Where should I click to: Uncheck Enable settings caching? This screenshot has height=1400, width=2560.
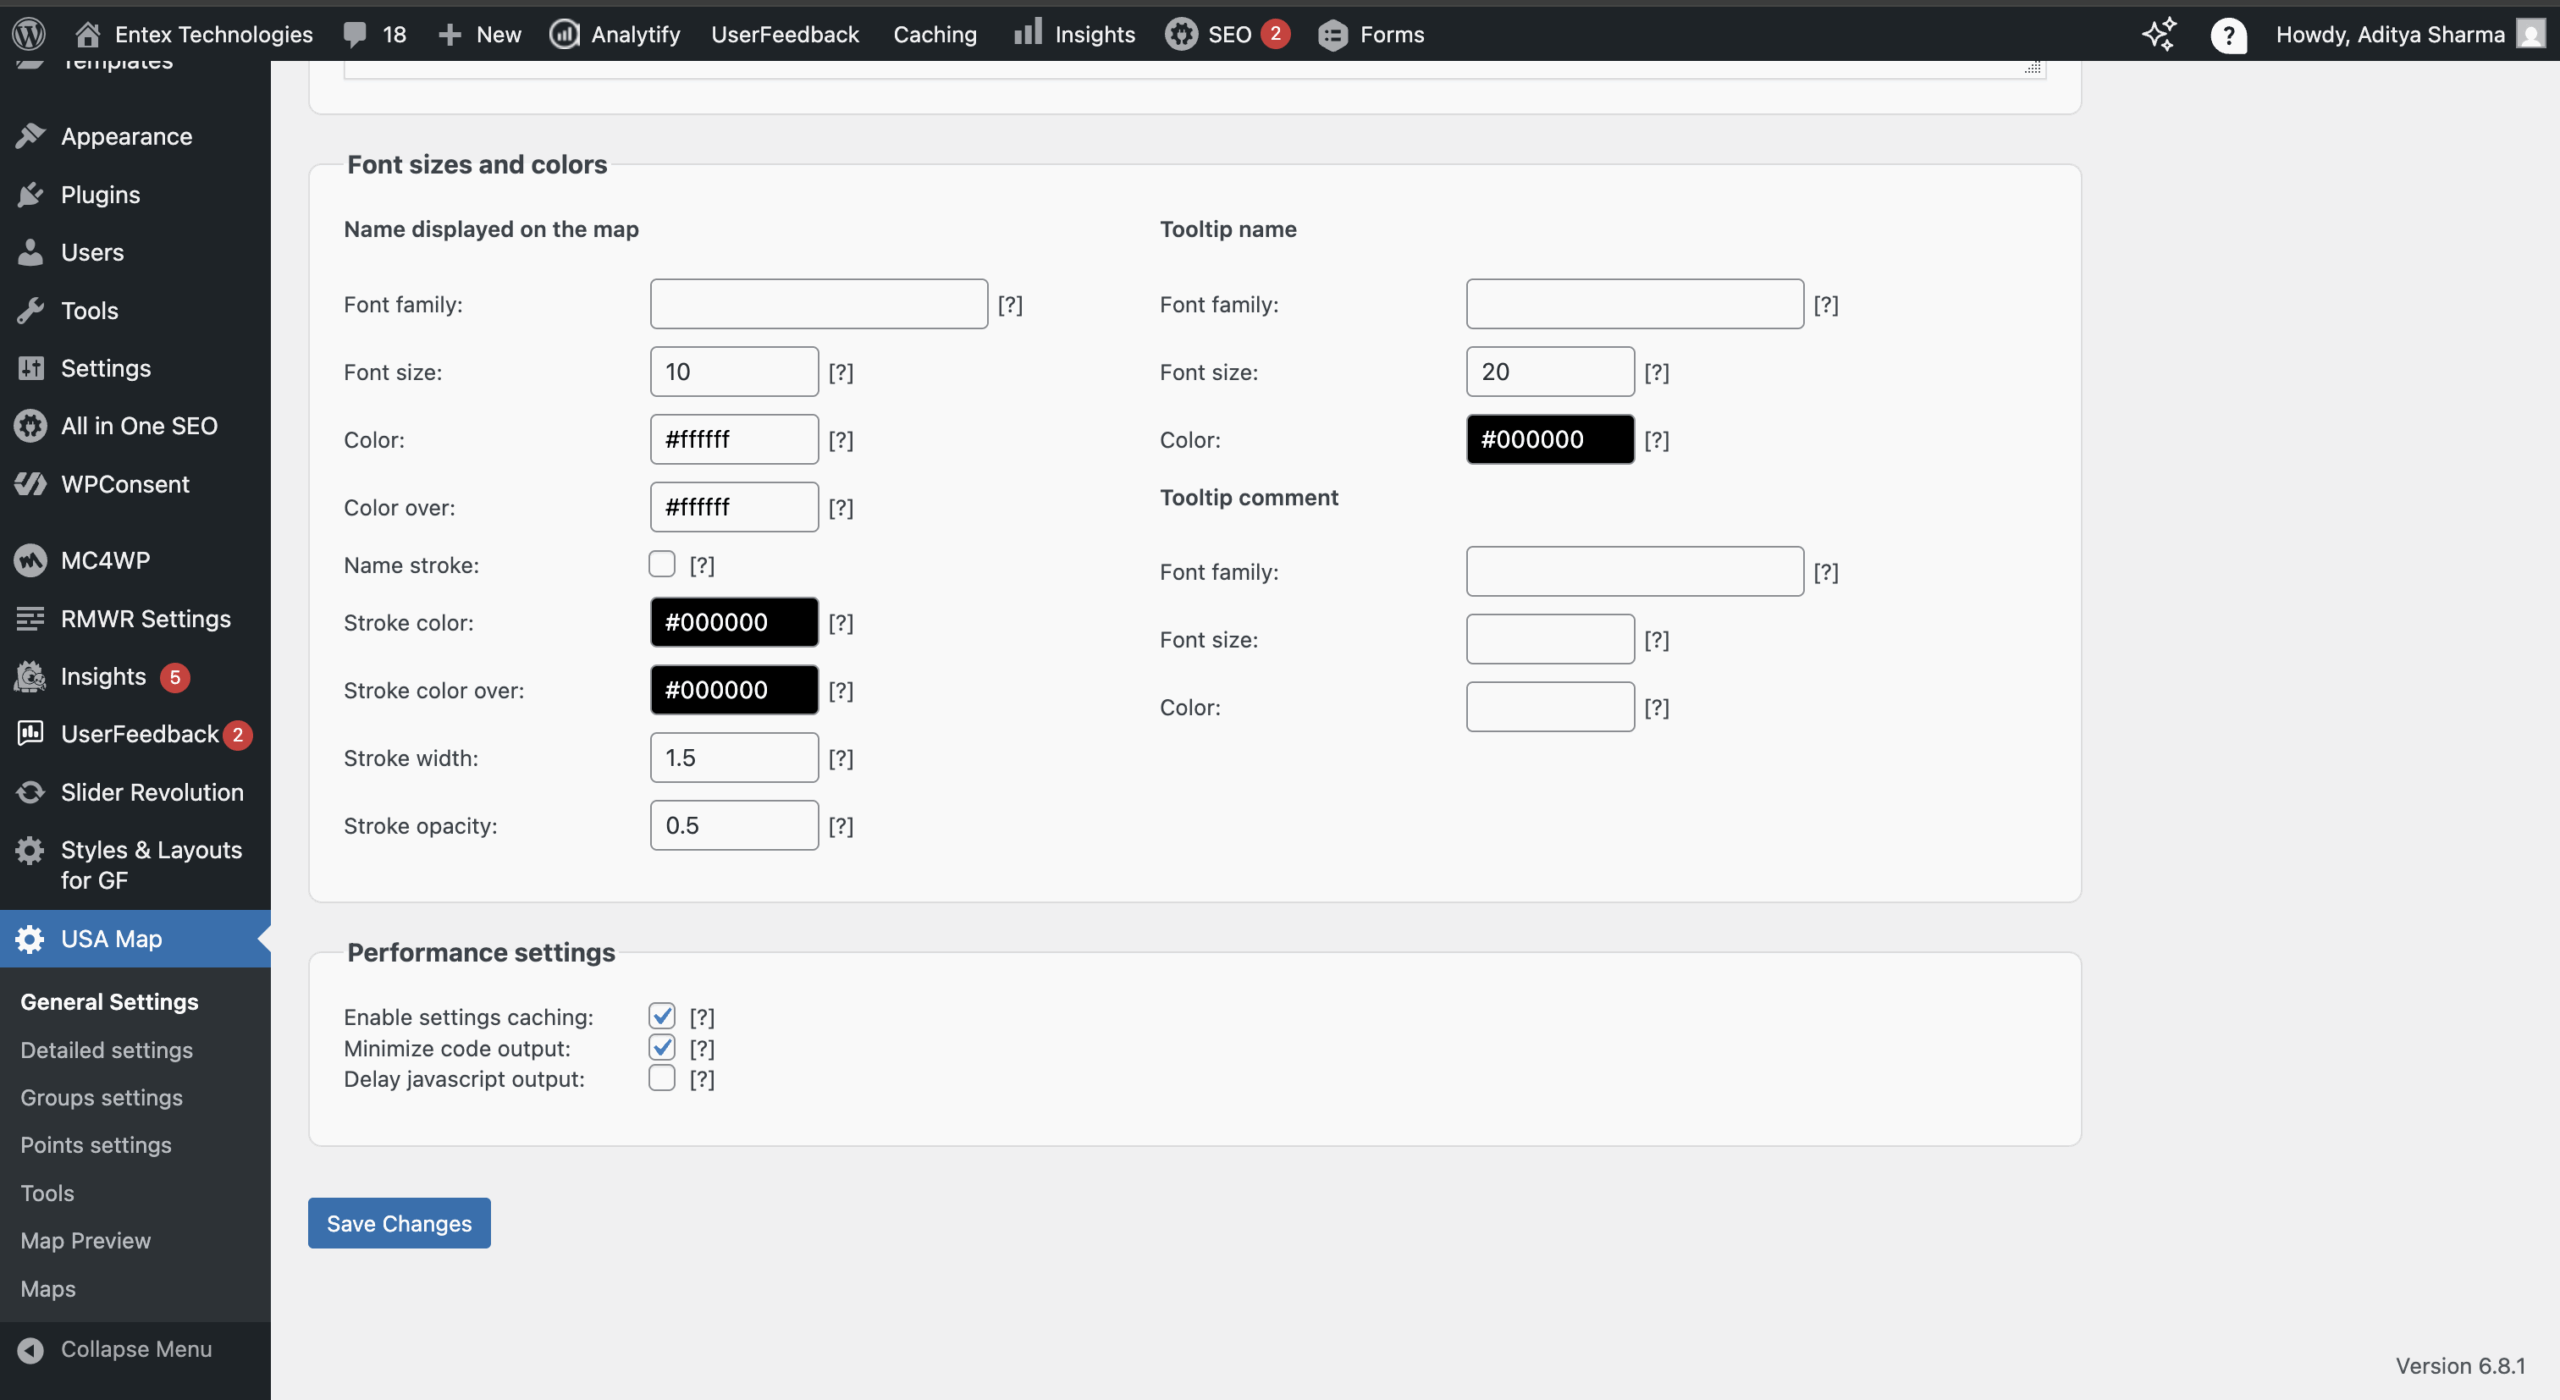(661, 1016)
